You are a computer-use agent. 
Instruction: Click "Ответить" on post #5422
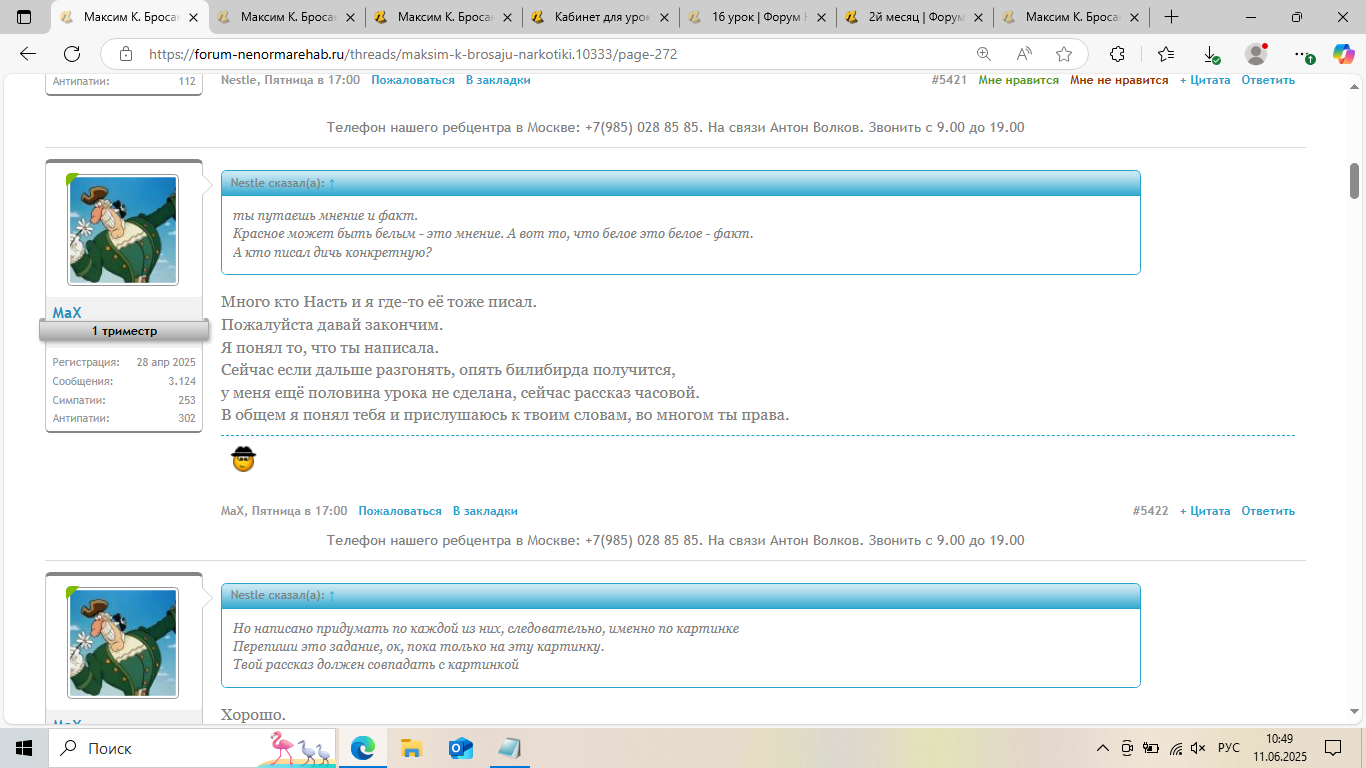[x=1267, y=511]
